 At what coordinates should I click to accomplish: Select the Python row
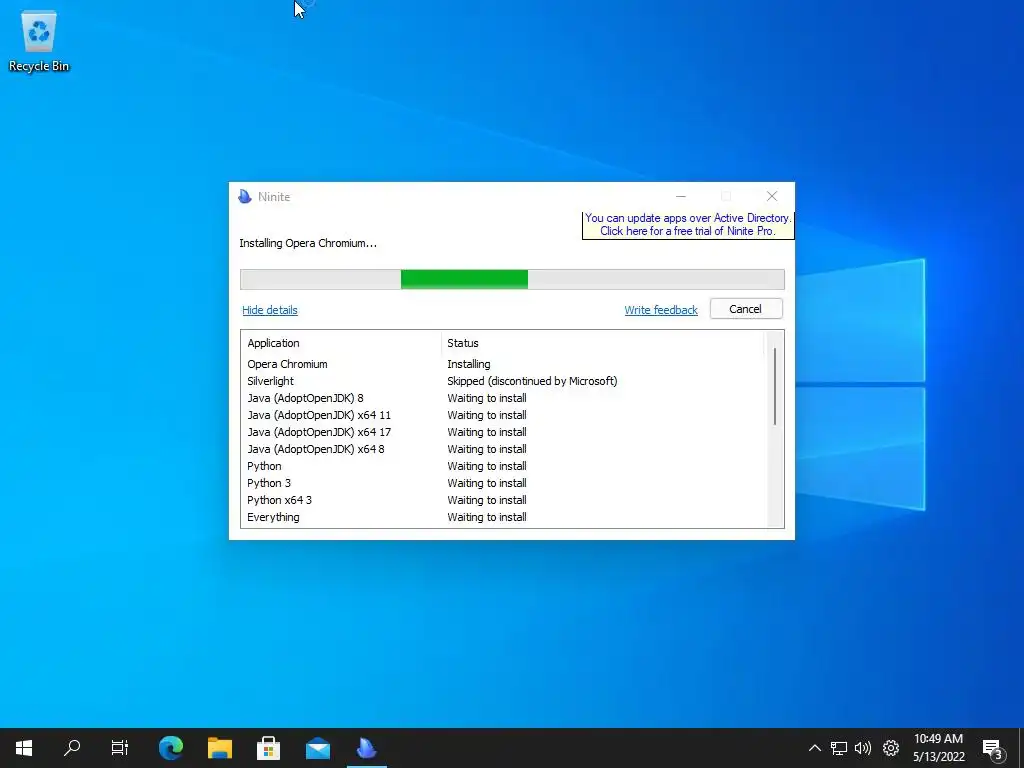click(503, 466)
